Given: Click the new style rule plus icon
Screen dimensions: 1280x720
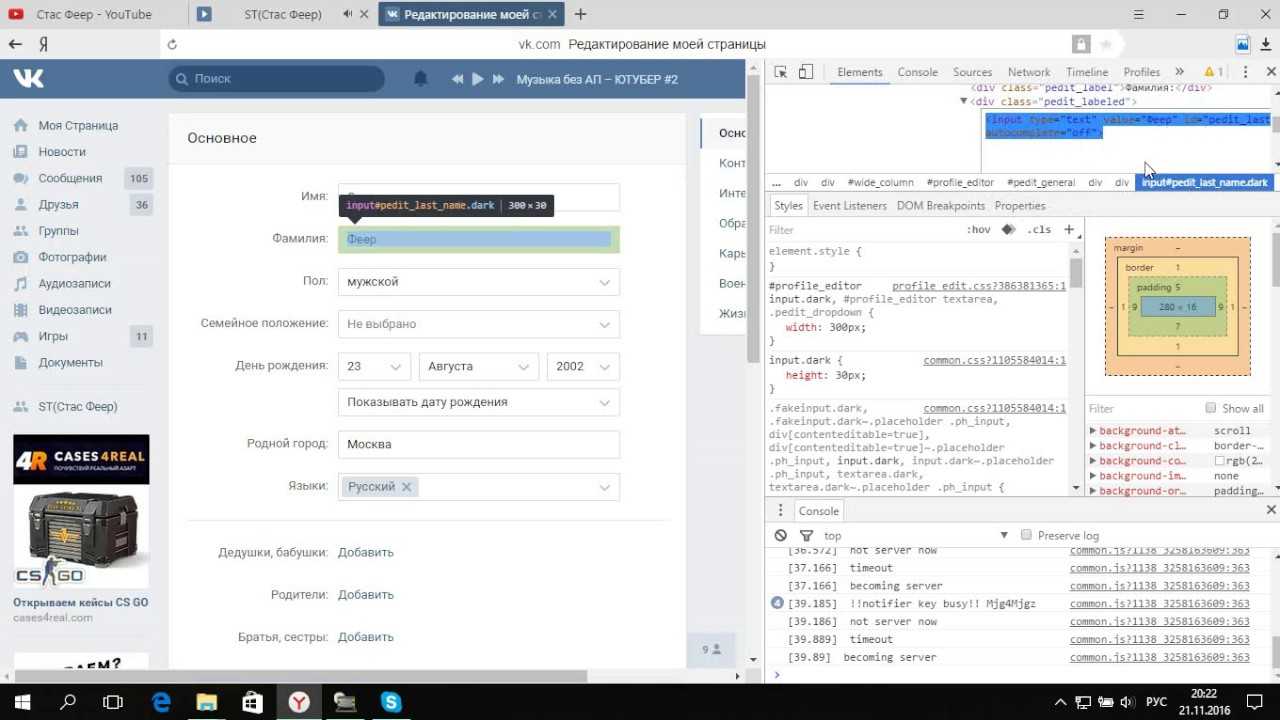Looking at the screenshot, I should (1069, 229).
